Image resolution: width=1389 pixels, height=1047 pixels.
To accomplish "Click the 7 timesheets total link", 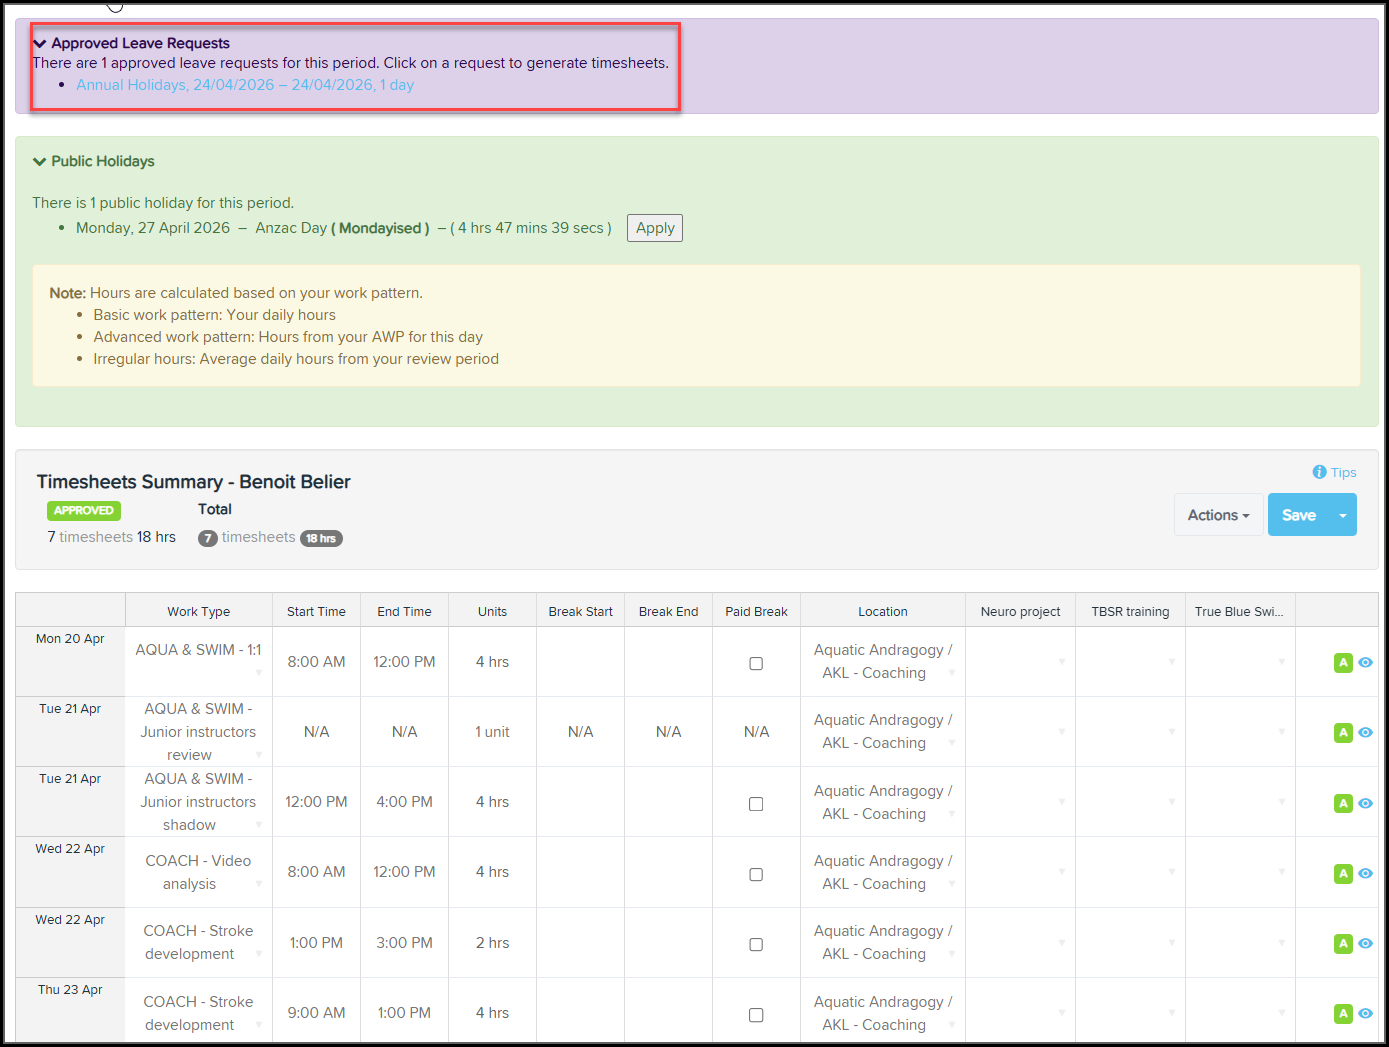I will click(x=258, y=537).
